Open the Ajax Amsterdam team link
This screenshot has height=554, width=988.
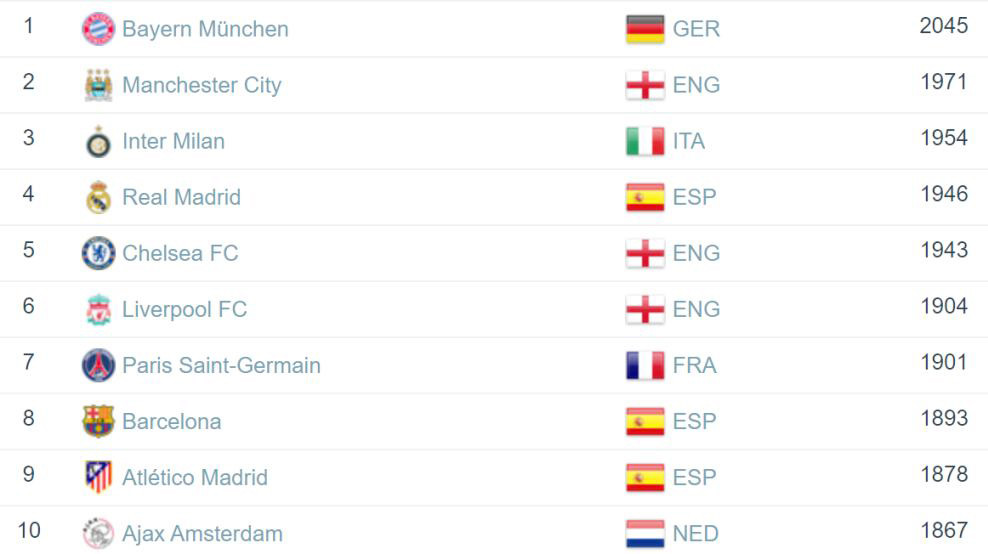click(202, 534)
